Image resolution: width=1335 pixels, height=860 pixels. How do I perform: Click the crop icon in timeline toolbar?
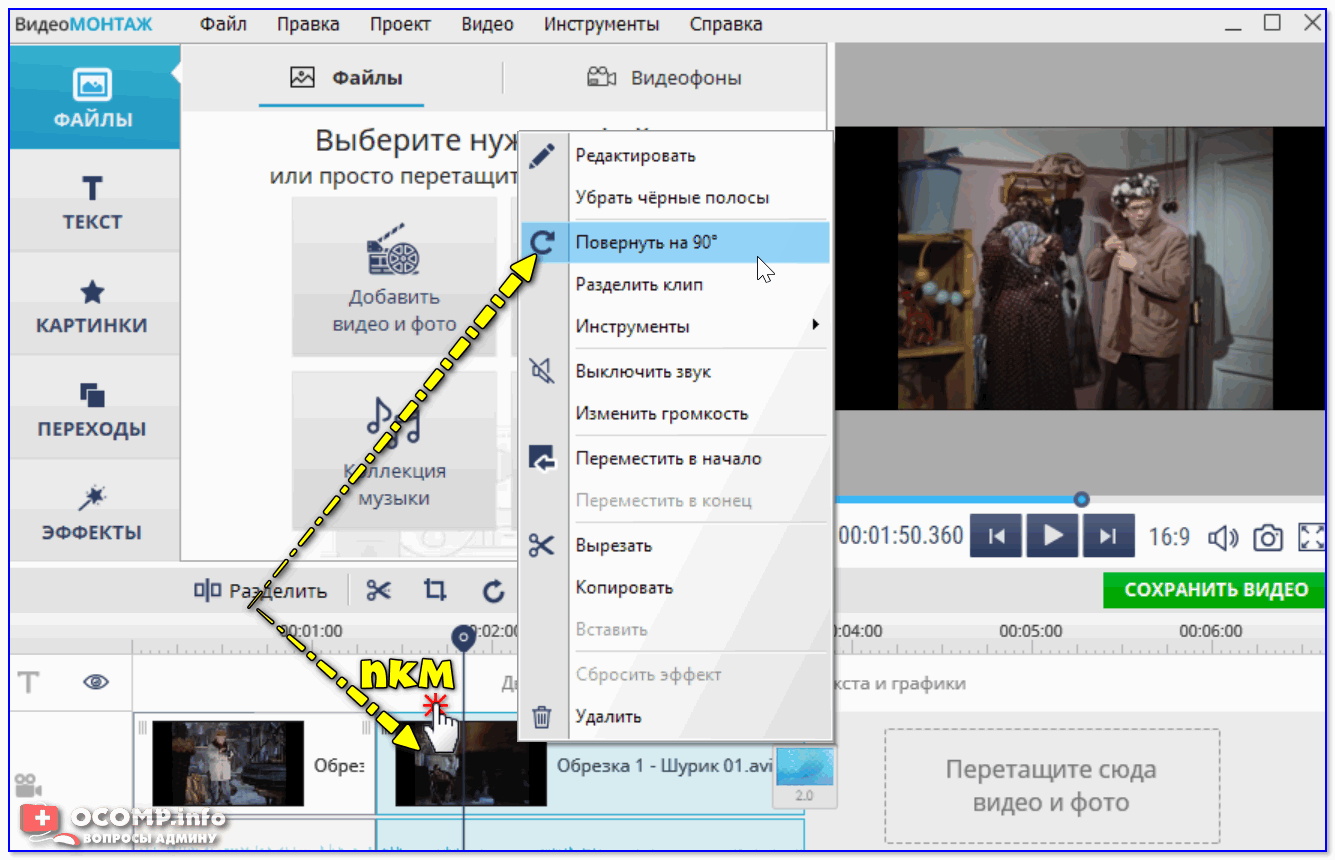coord(434,590)
